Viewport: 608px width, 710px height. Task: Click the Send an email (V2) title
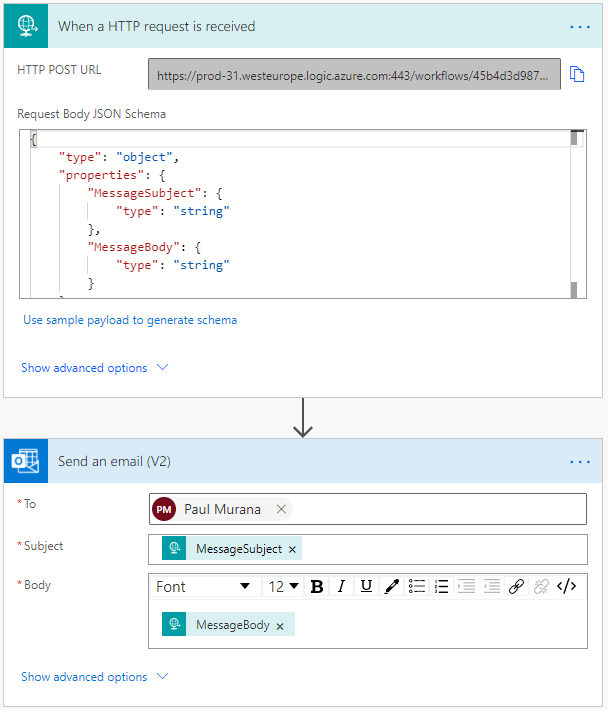point(115,461)
